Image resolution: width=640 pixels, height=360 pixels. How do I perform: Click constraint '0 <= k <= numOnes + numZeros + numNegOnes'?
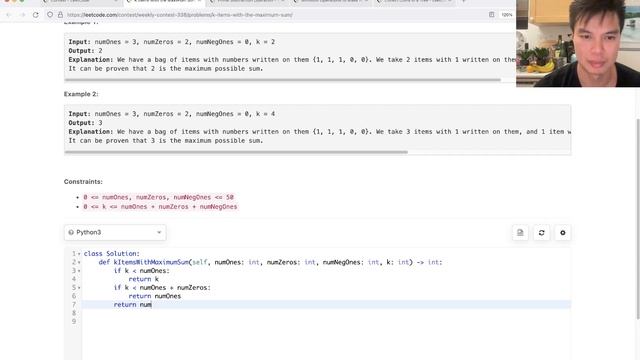[x=160, y=207]
